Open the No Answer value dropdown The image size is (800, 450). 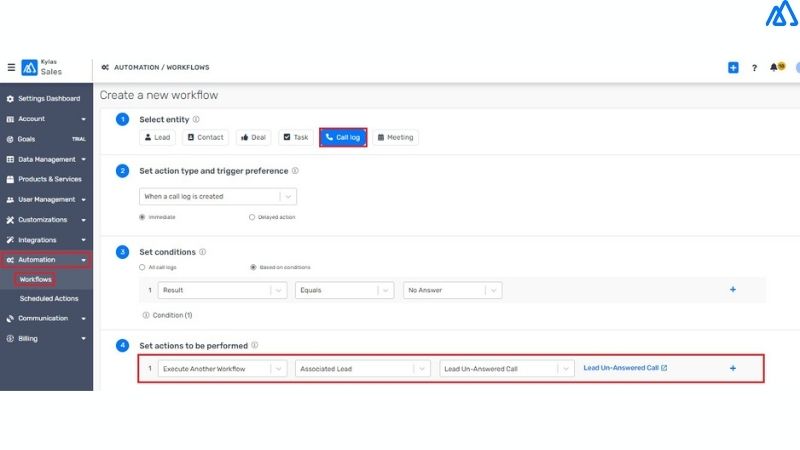[453, 290]
